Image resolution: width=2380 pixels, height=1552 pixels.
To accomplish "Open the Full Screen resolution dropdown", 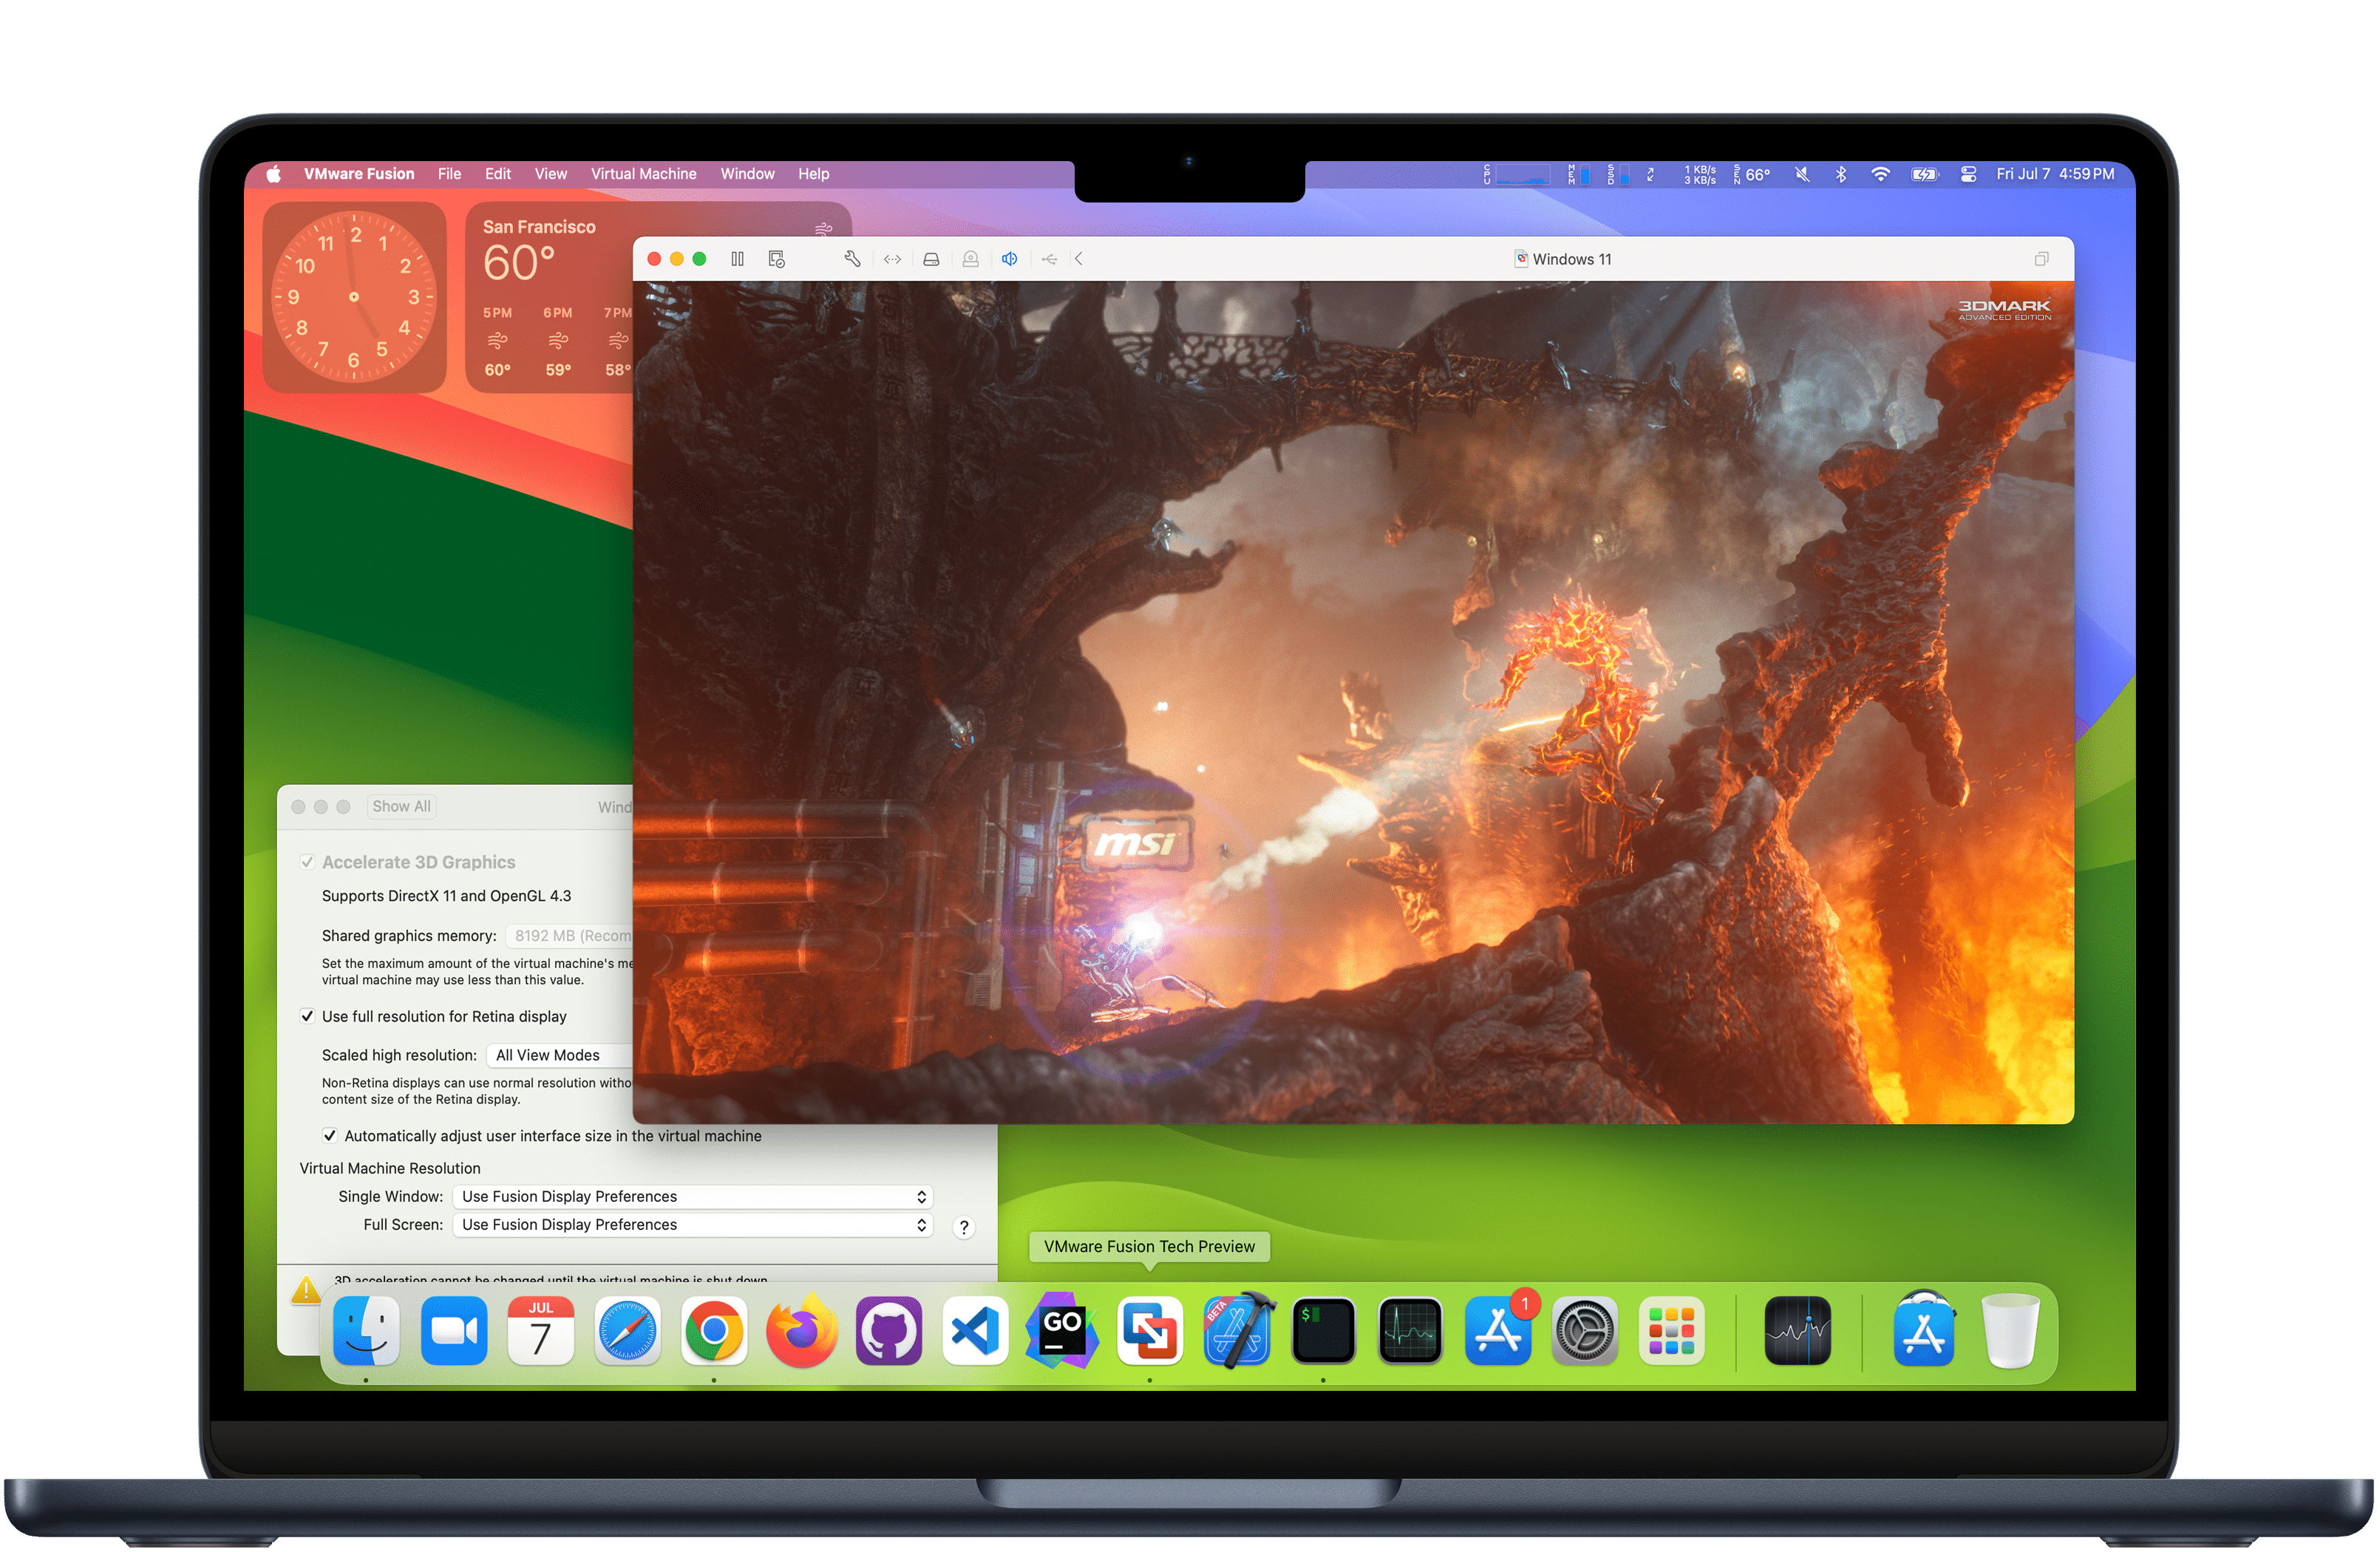I will click(x=693, y=1226).
